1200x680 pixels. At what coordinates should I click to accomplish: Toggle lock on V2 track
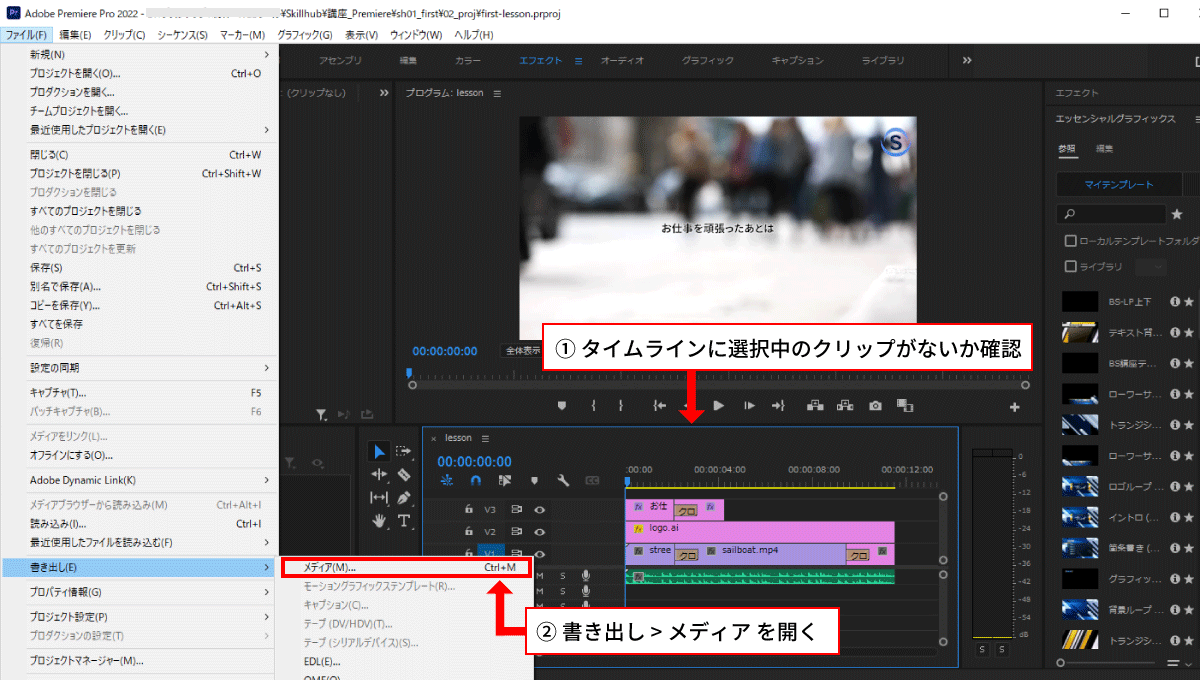click(468, 532)
